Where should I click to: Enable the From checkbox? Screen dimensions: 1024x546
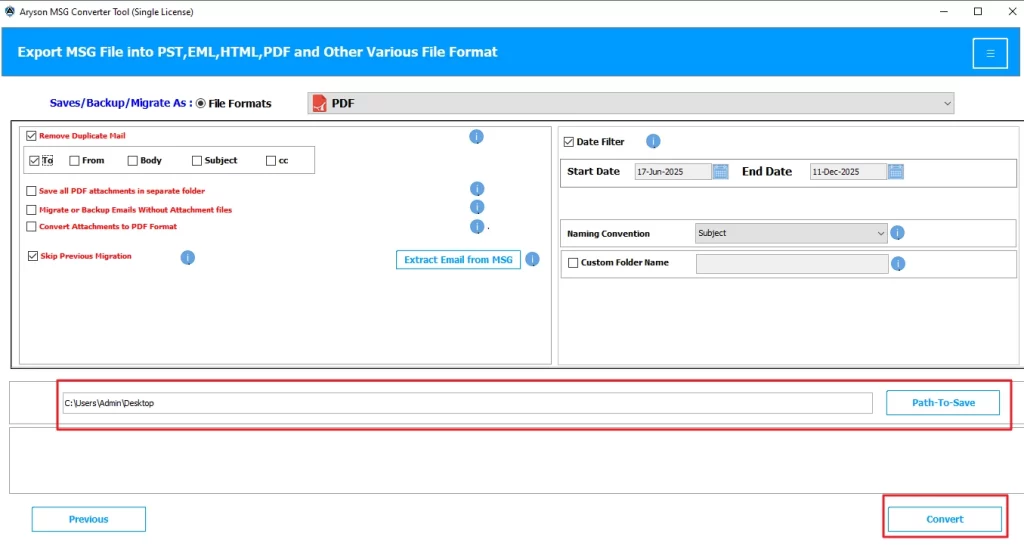click(x=74, y=161)
